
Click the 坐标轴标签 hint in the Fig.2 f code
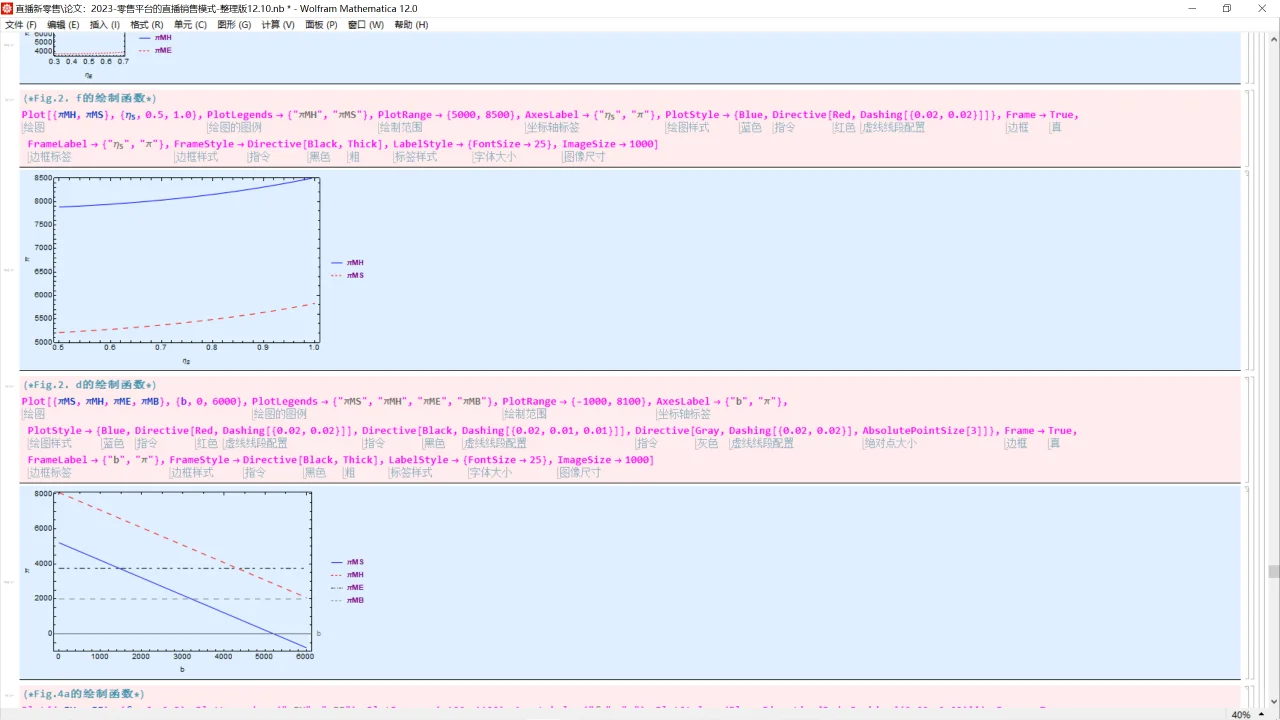tap(553, 128)
